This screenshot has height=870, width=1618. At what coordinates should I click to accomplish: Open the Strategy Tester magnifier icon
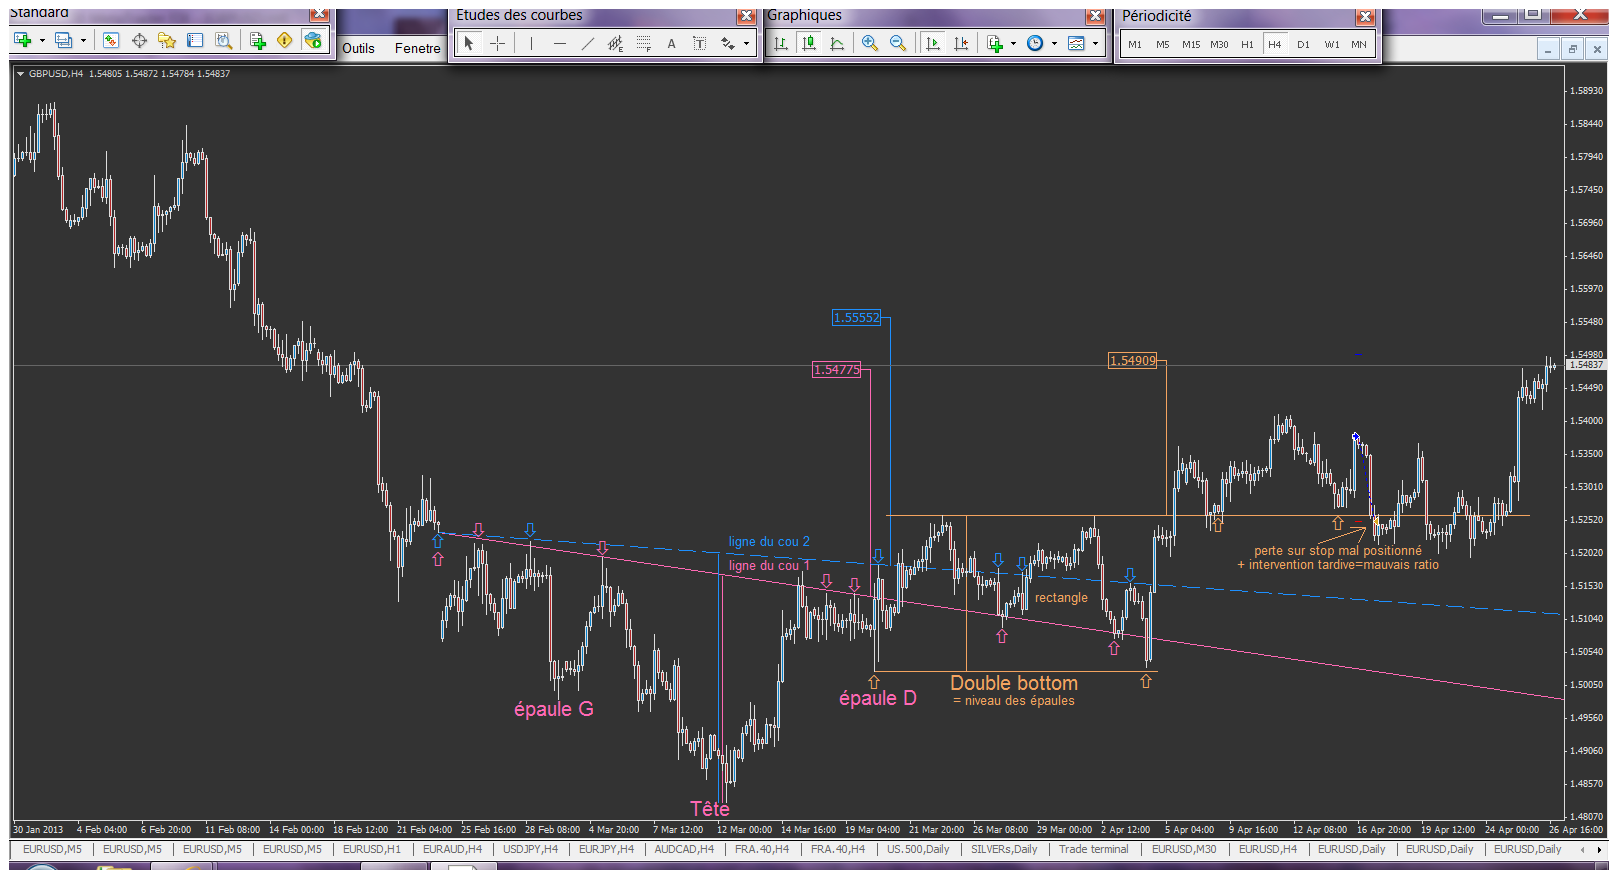coord(224,40)
